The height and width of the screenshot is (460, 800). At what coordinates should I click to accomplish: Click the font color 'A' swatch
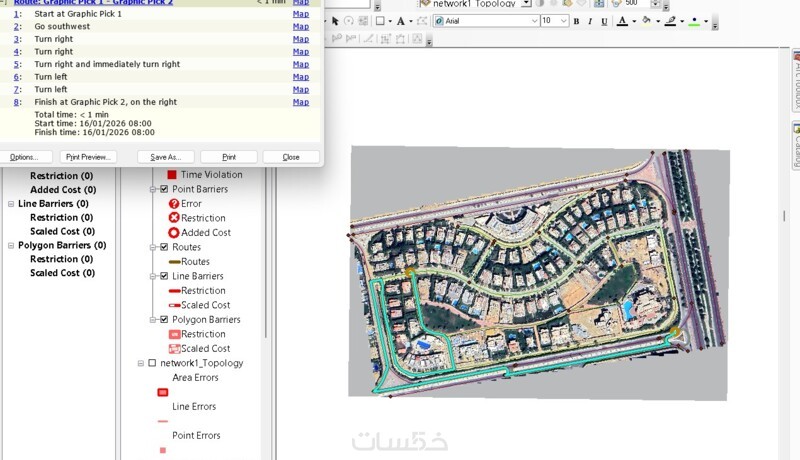tap(622, 21)
